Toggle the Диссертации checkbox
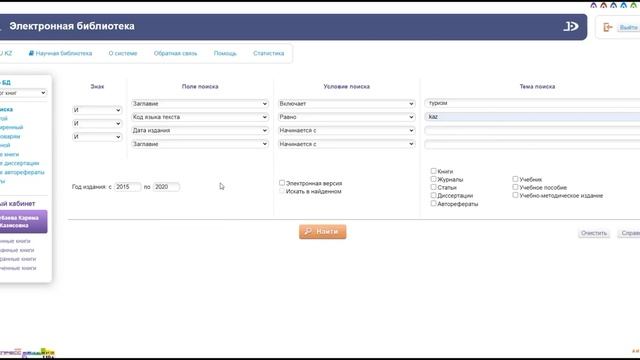 pos(433,195)
